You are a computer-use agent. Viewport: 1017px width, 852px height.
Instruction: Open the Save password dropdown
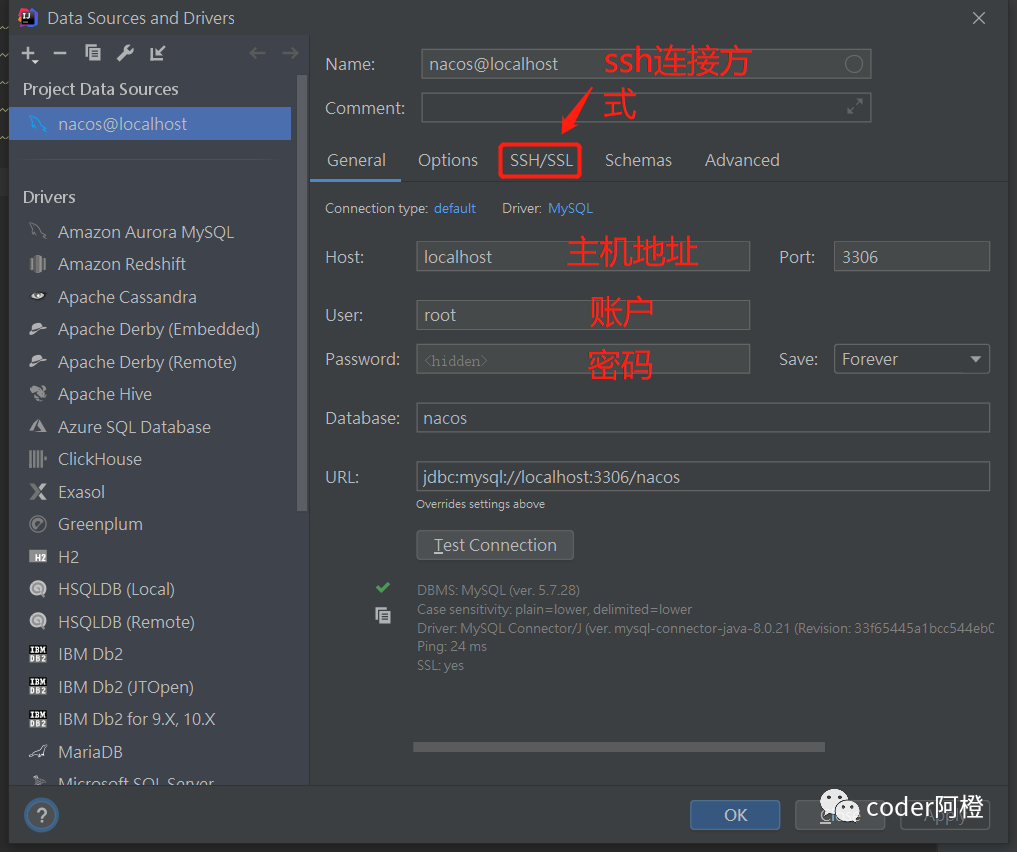911,359
